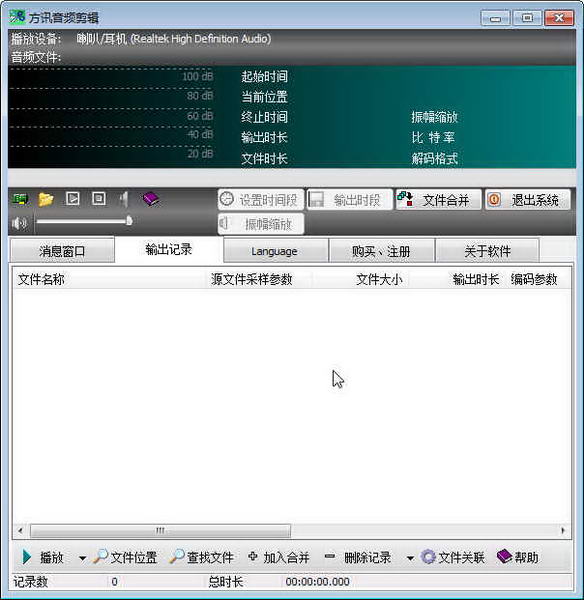Click 文件位置 magnifier button
Viewport: 584px width, 600px height.
[x=125, y=557]
